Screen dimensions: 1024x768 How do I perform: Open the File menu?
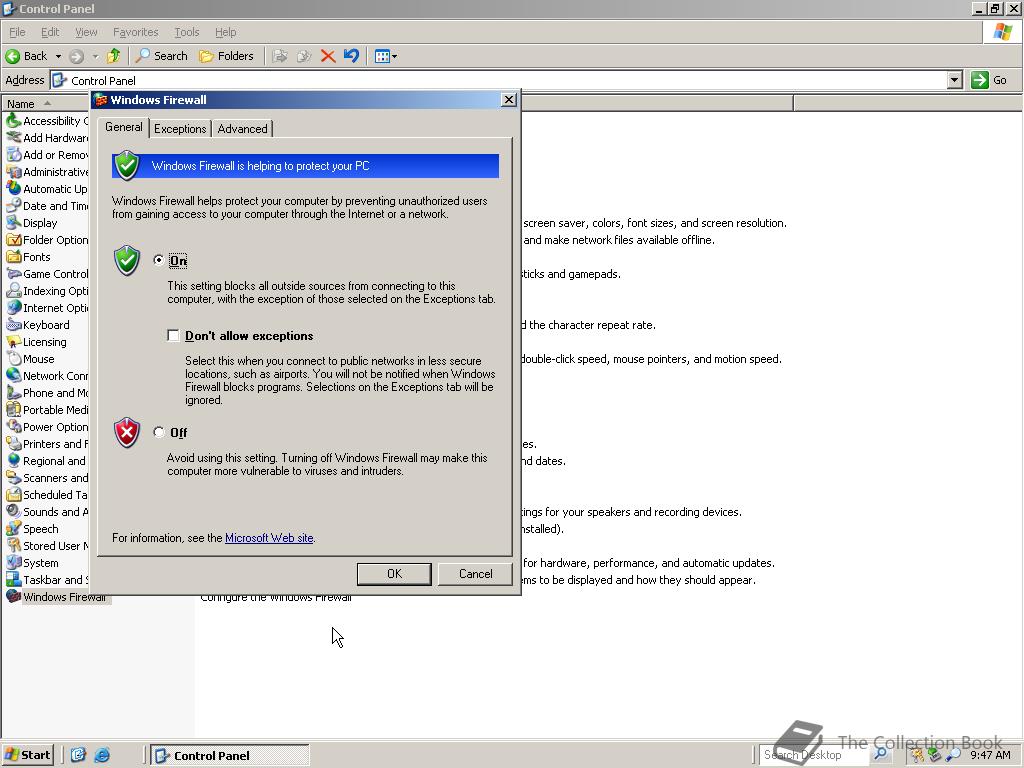17,32
